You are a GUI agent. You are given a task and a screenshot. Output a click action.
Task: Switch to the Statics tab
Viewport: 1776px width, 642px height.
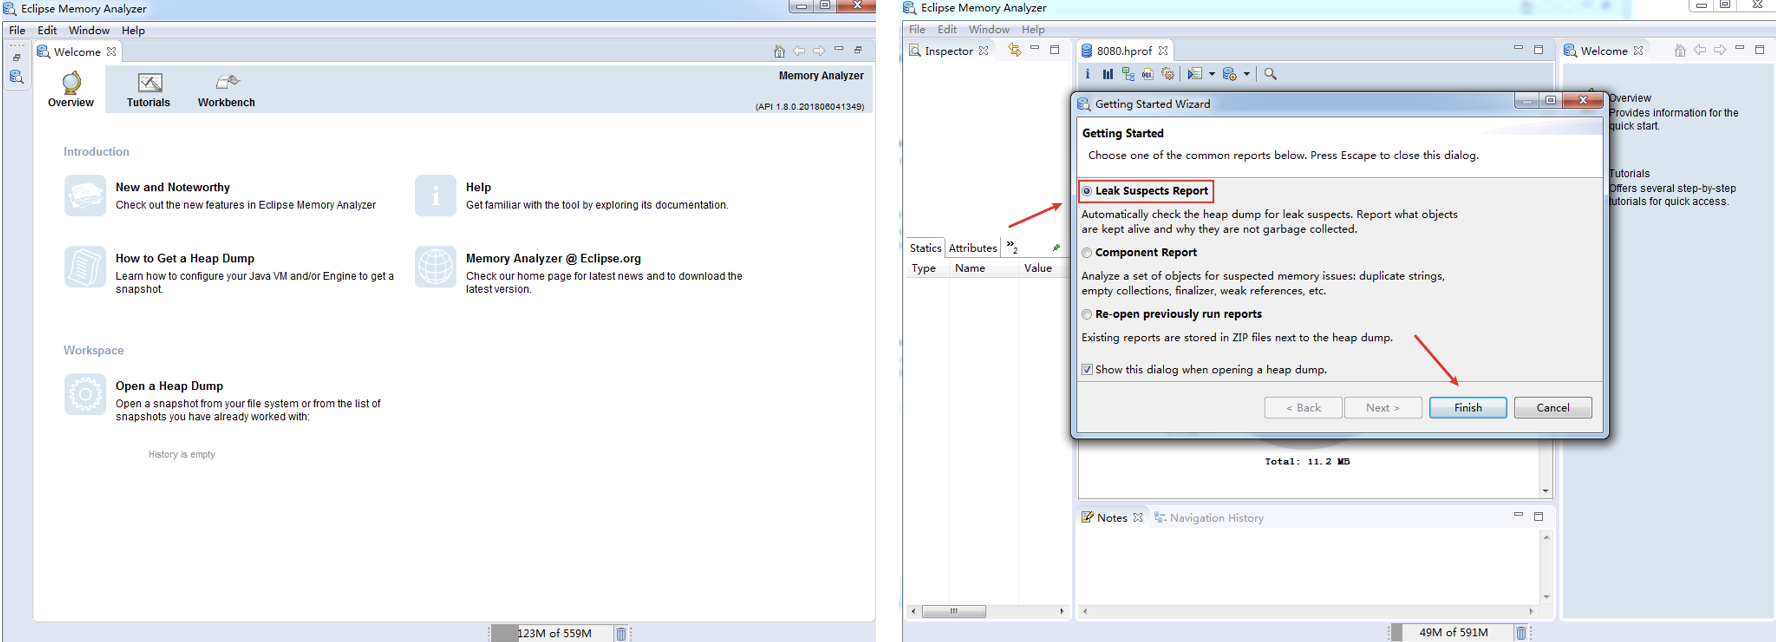point(925,248)
